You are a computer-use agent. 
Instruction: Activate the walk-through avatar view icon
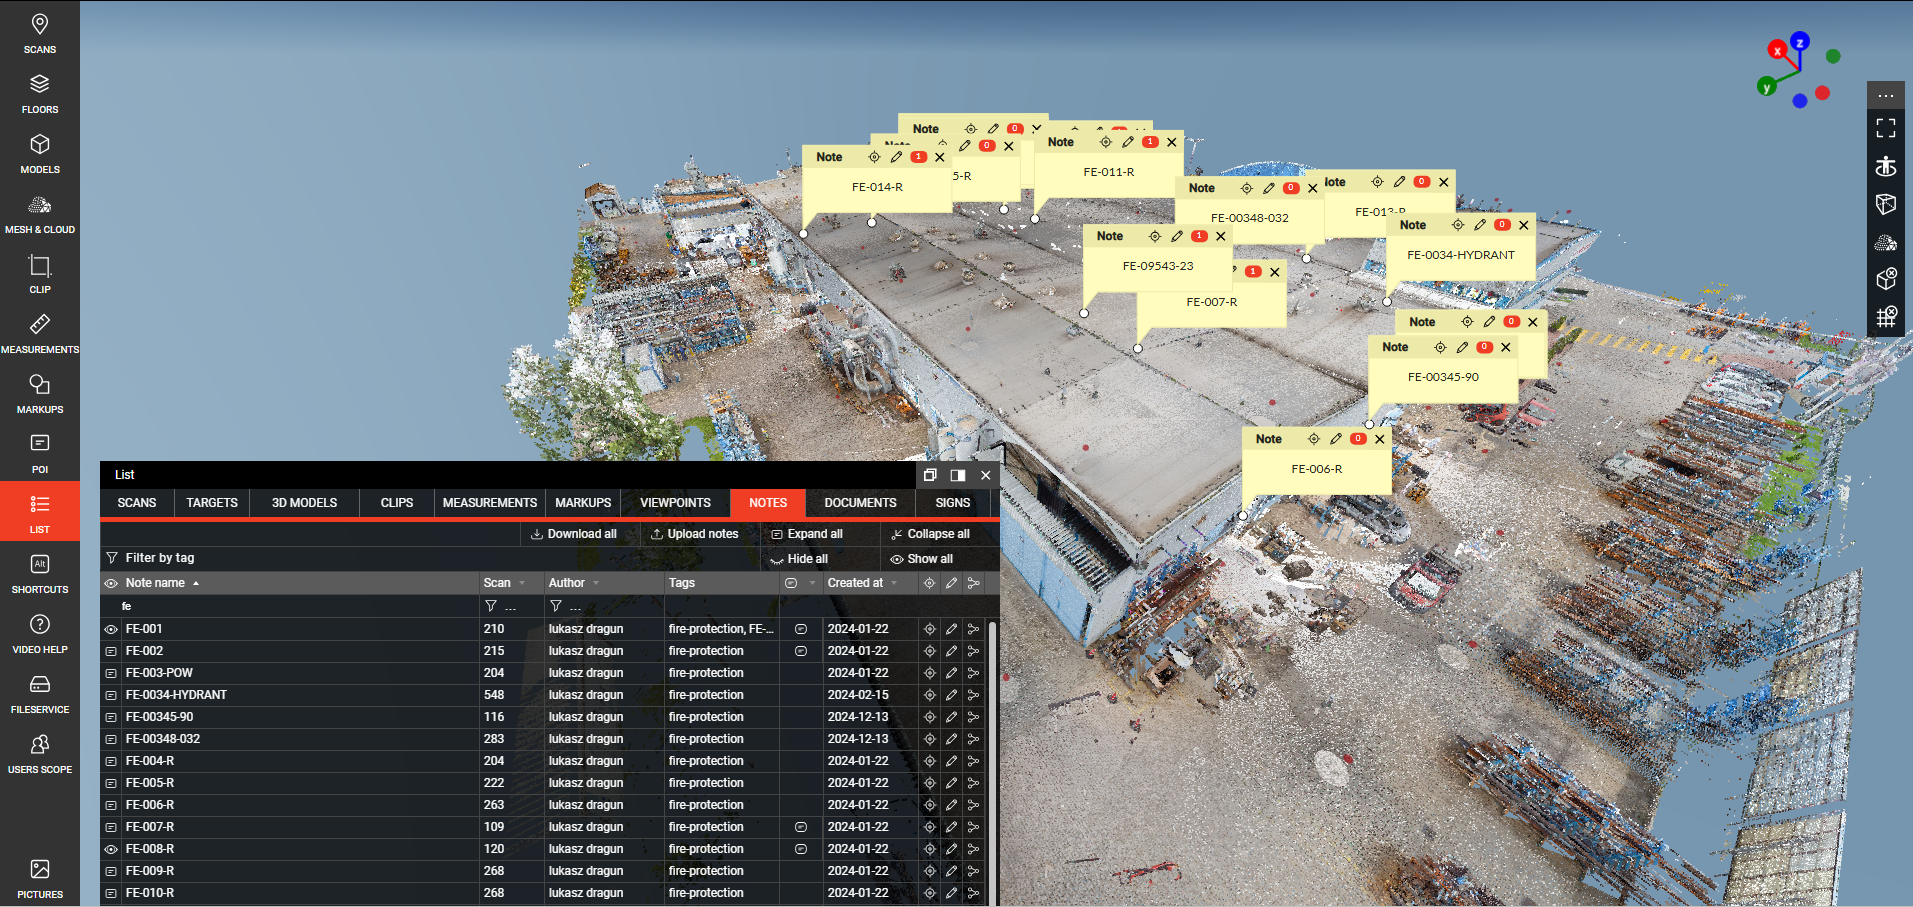point(1886,166)
